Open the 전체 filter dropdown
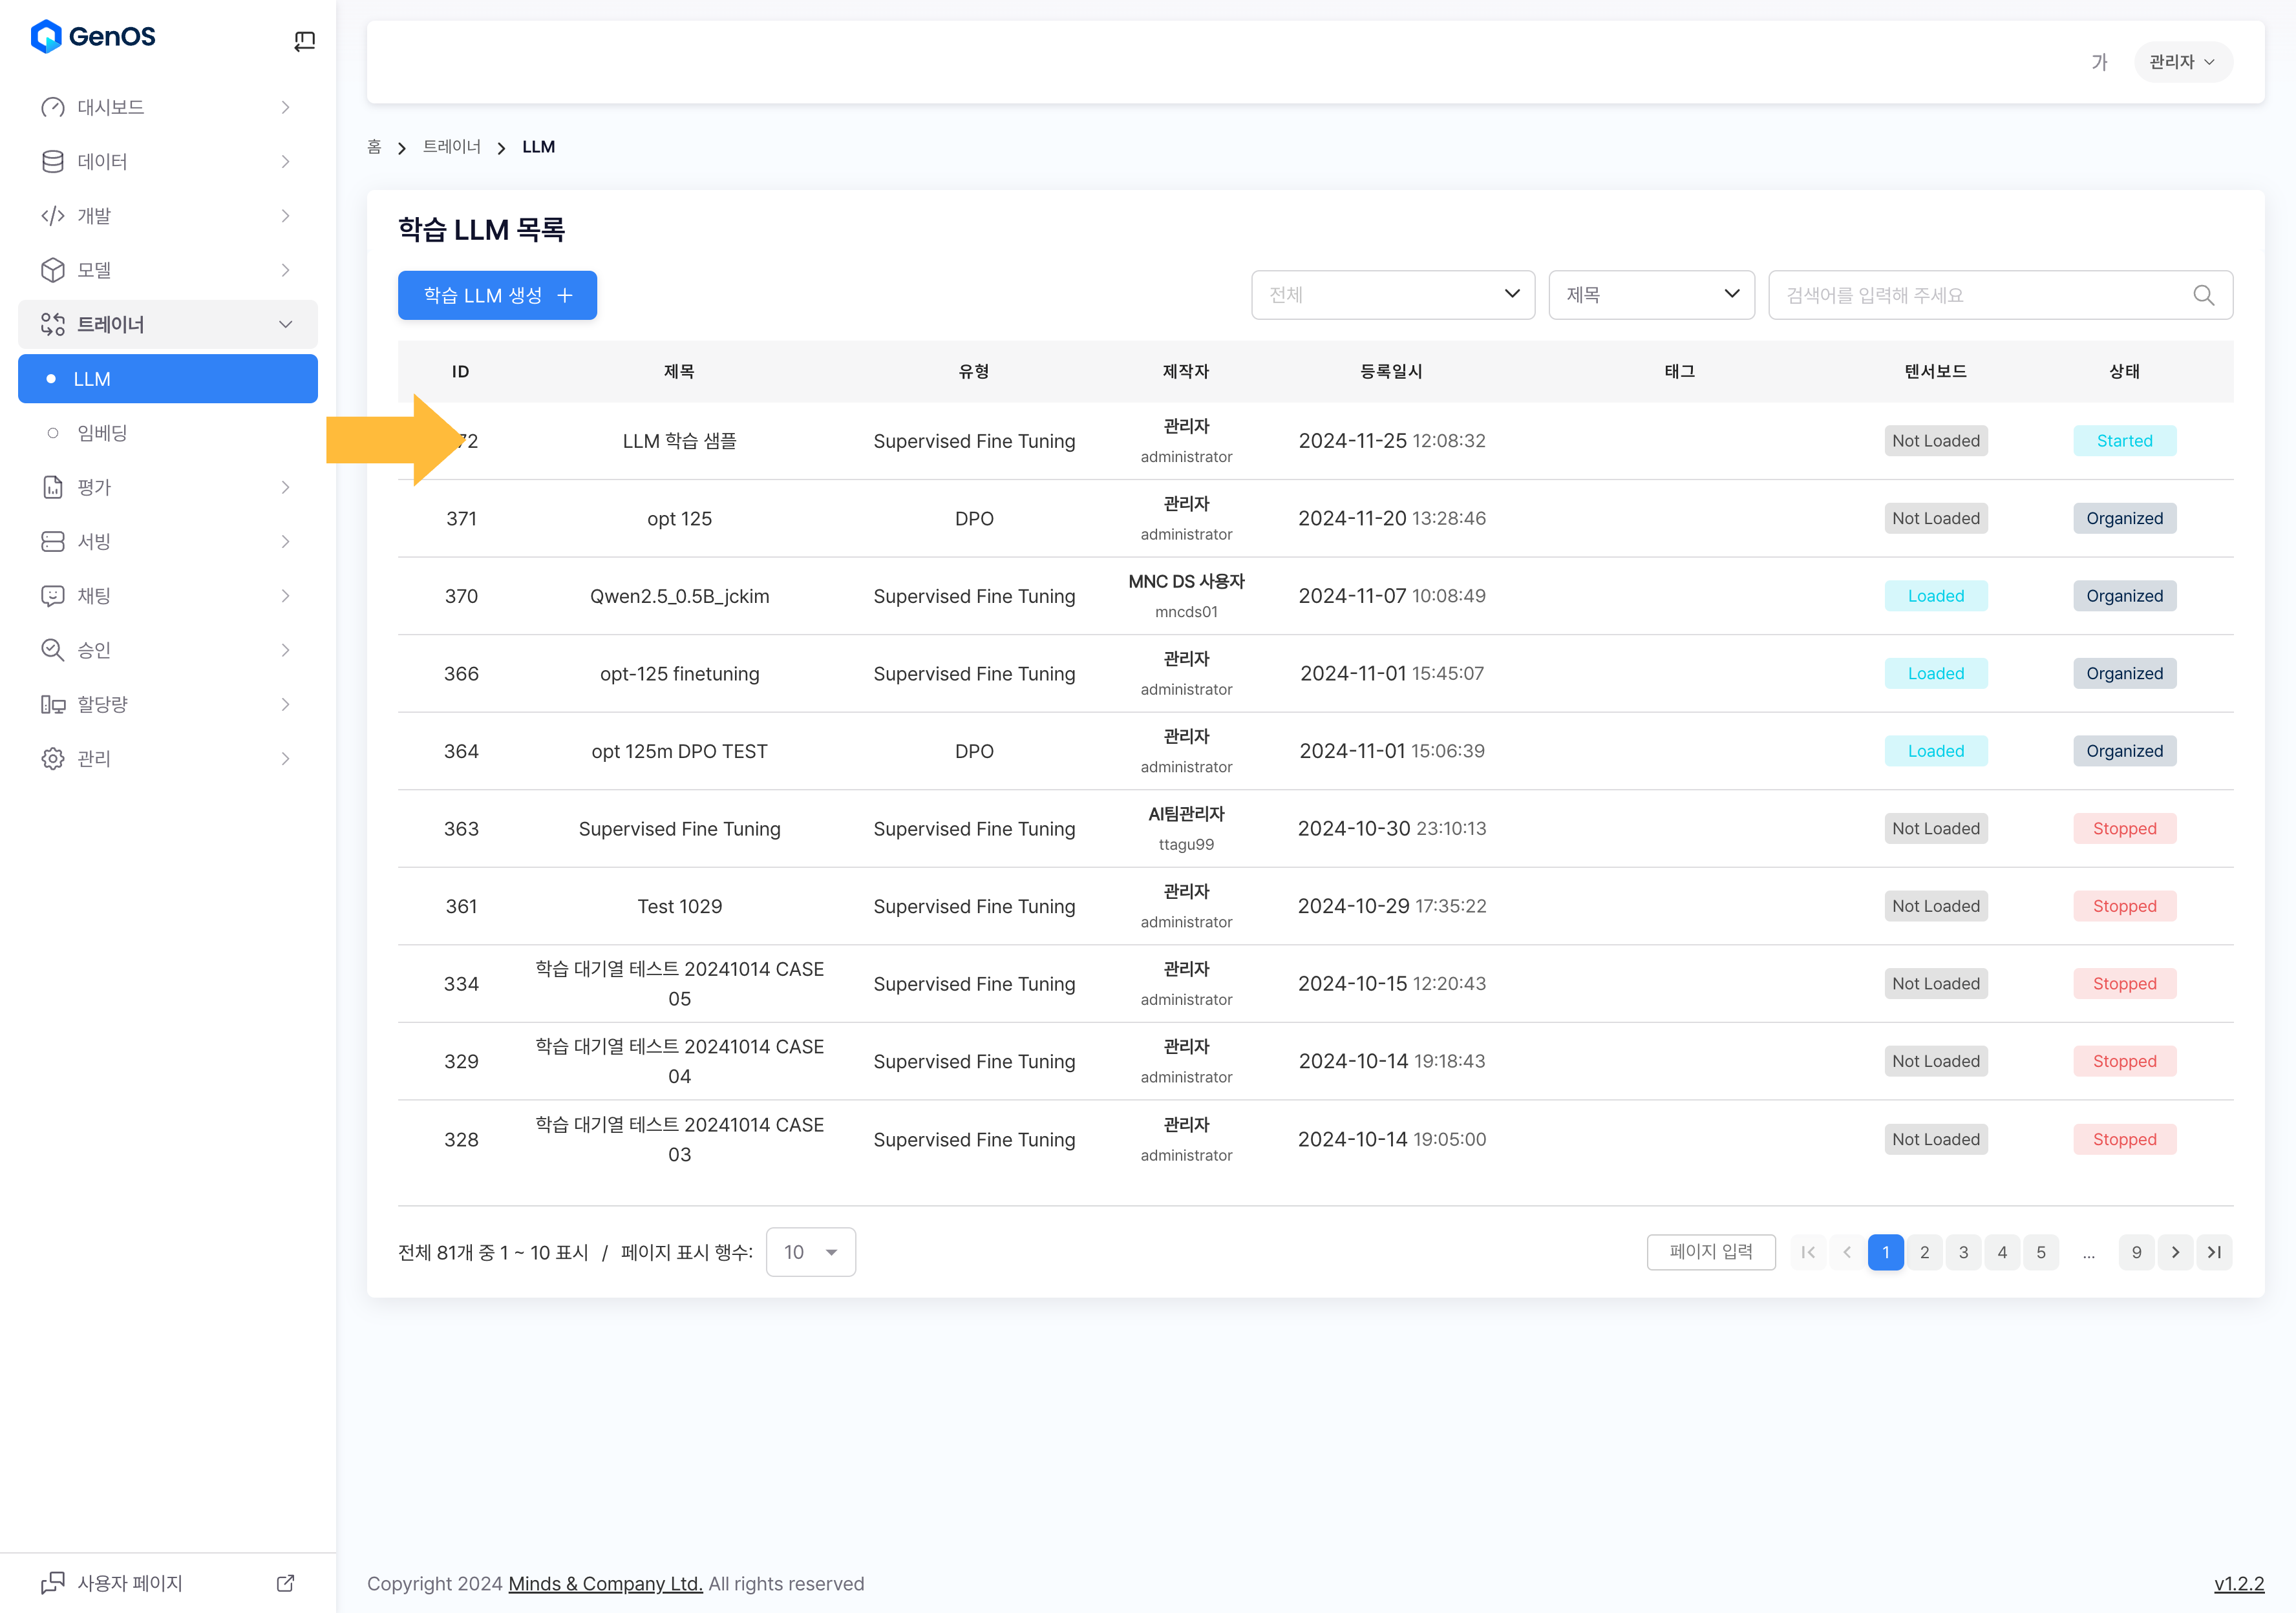This screenshot has width=2296, height=1613. point(1392,295)
